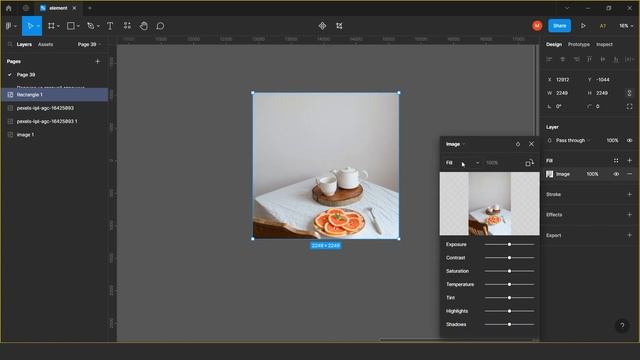Click the Share button
This screenshot has height=360, width=640.
point(559,26)
